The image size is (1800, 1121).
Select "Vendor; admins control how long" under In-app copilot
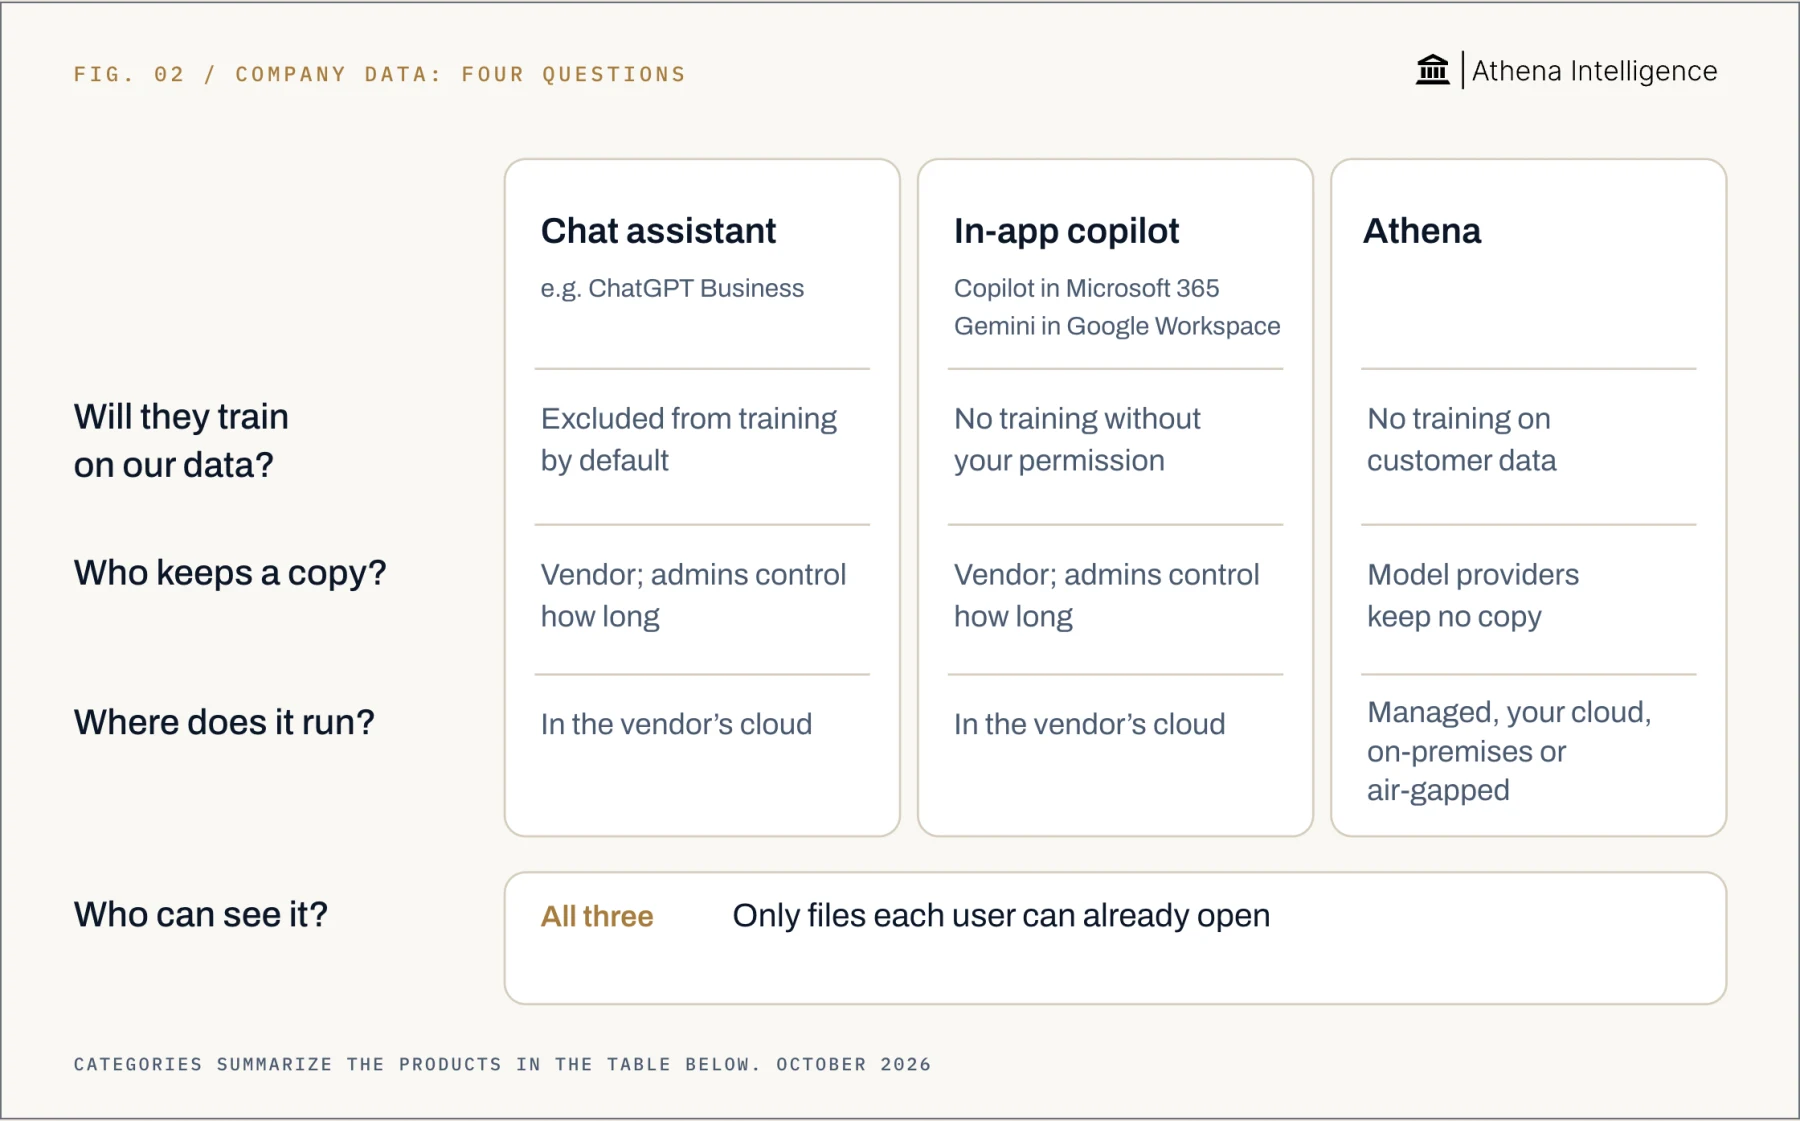[x=1106, y=595]
